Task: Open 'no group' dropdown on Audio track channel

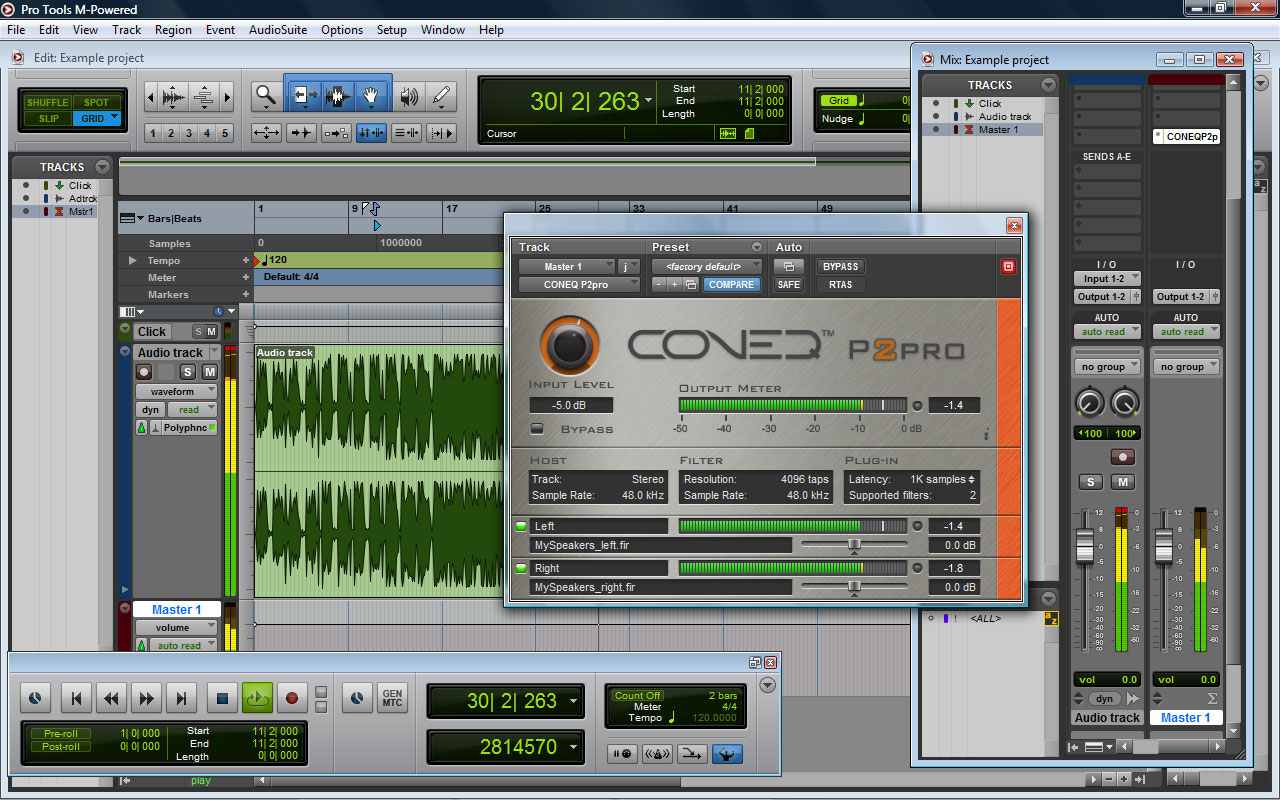Action: [x=1106, y=367]
